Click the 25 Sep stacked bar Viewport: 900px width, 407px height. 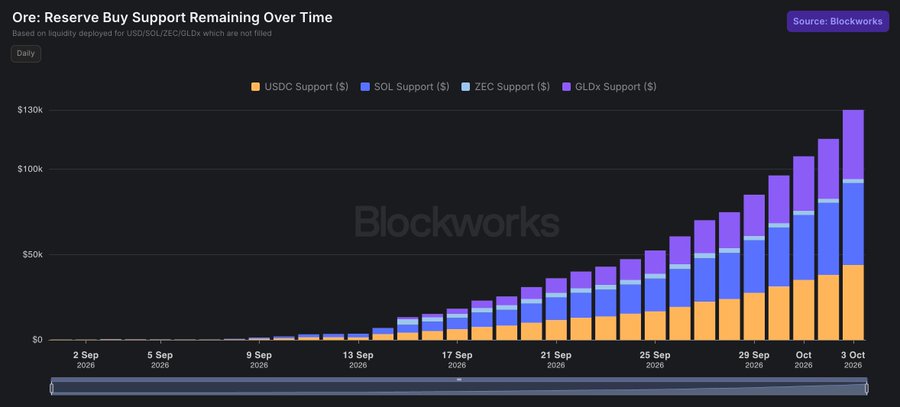click(655, 295)
